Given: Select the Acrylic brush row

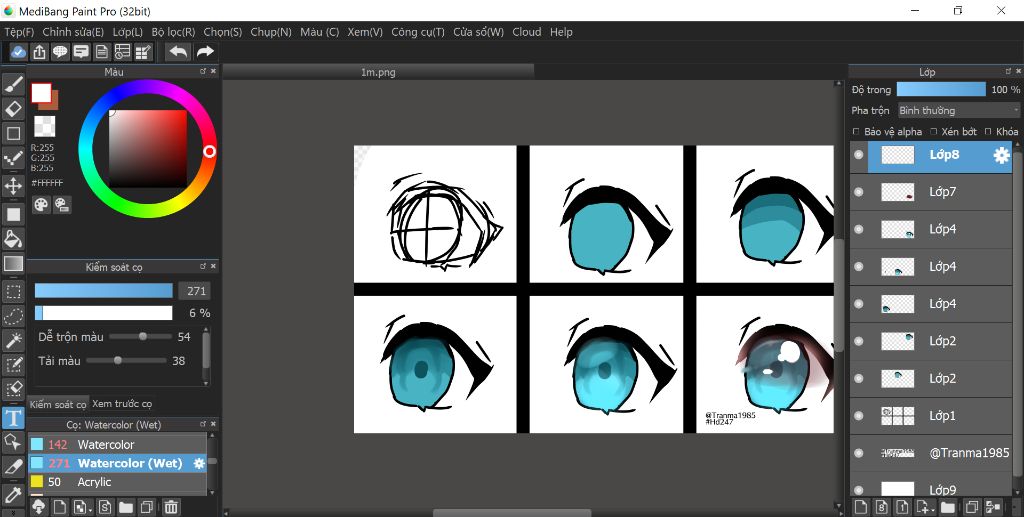Looking at the screenshot, I should point(118,482).
